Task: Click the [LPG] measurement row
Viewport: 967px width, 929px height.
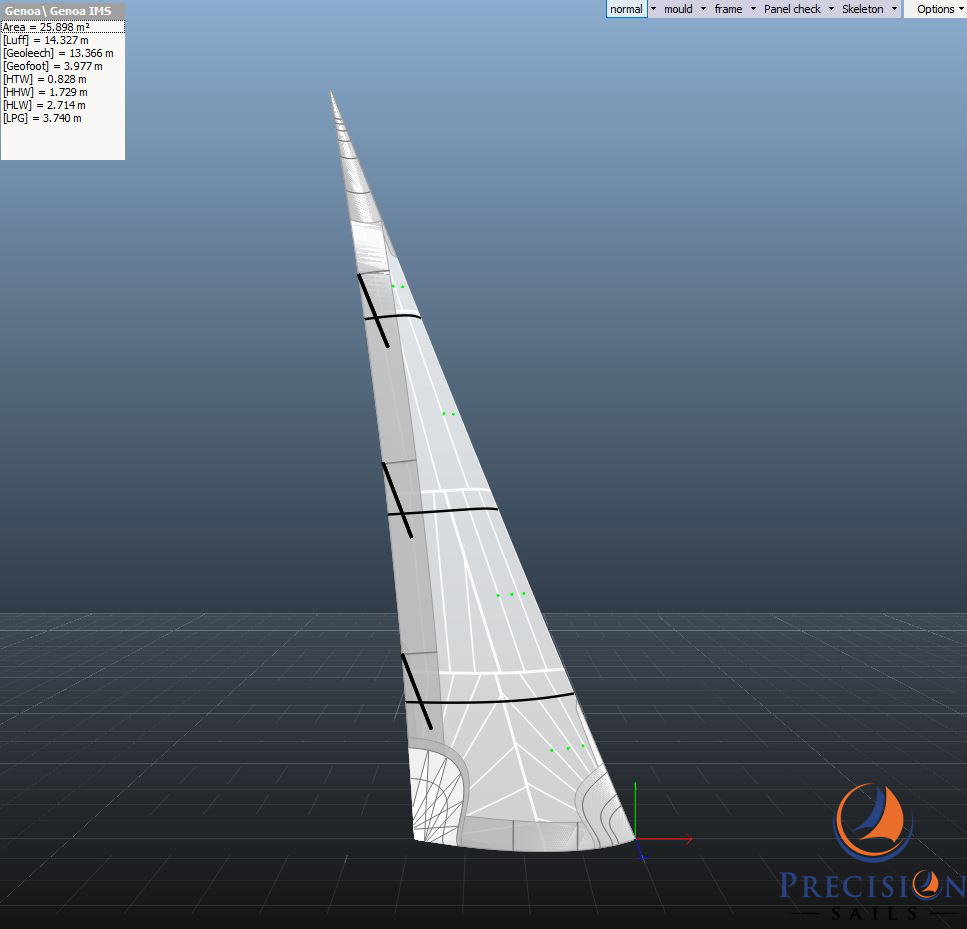Action: point(42,118)
